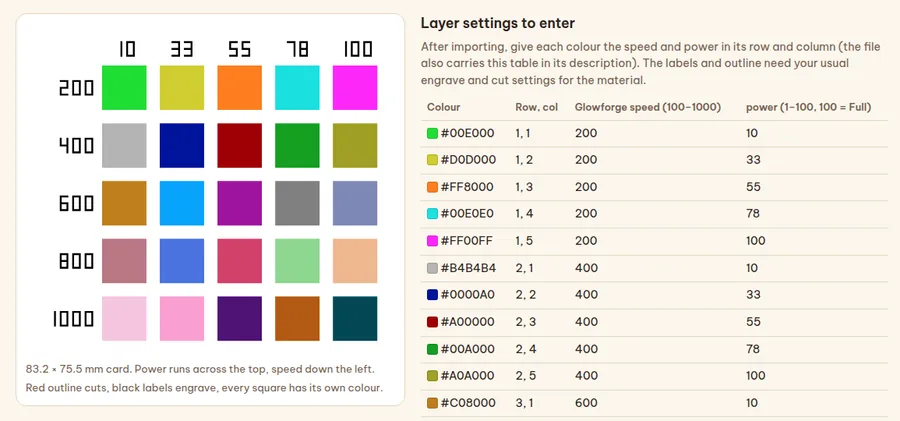Click the dark green square at speed 400, power 78
900x421 pixels.
point(297,145)
